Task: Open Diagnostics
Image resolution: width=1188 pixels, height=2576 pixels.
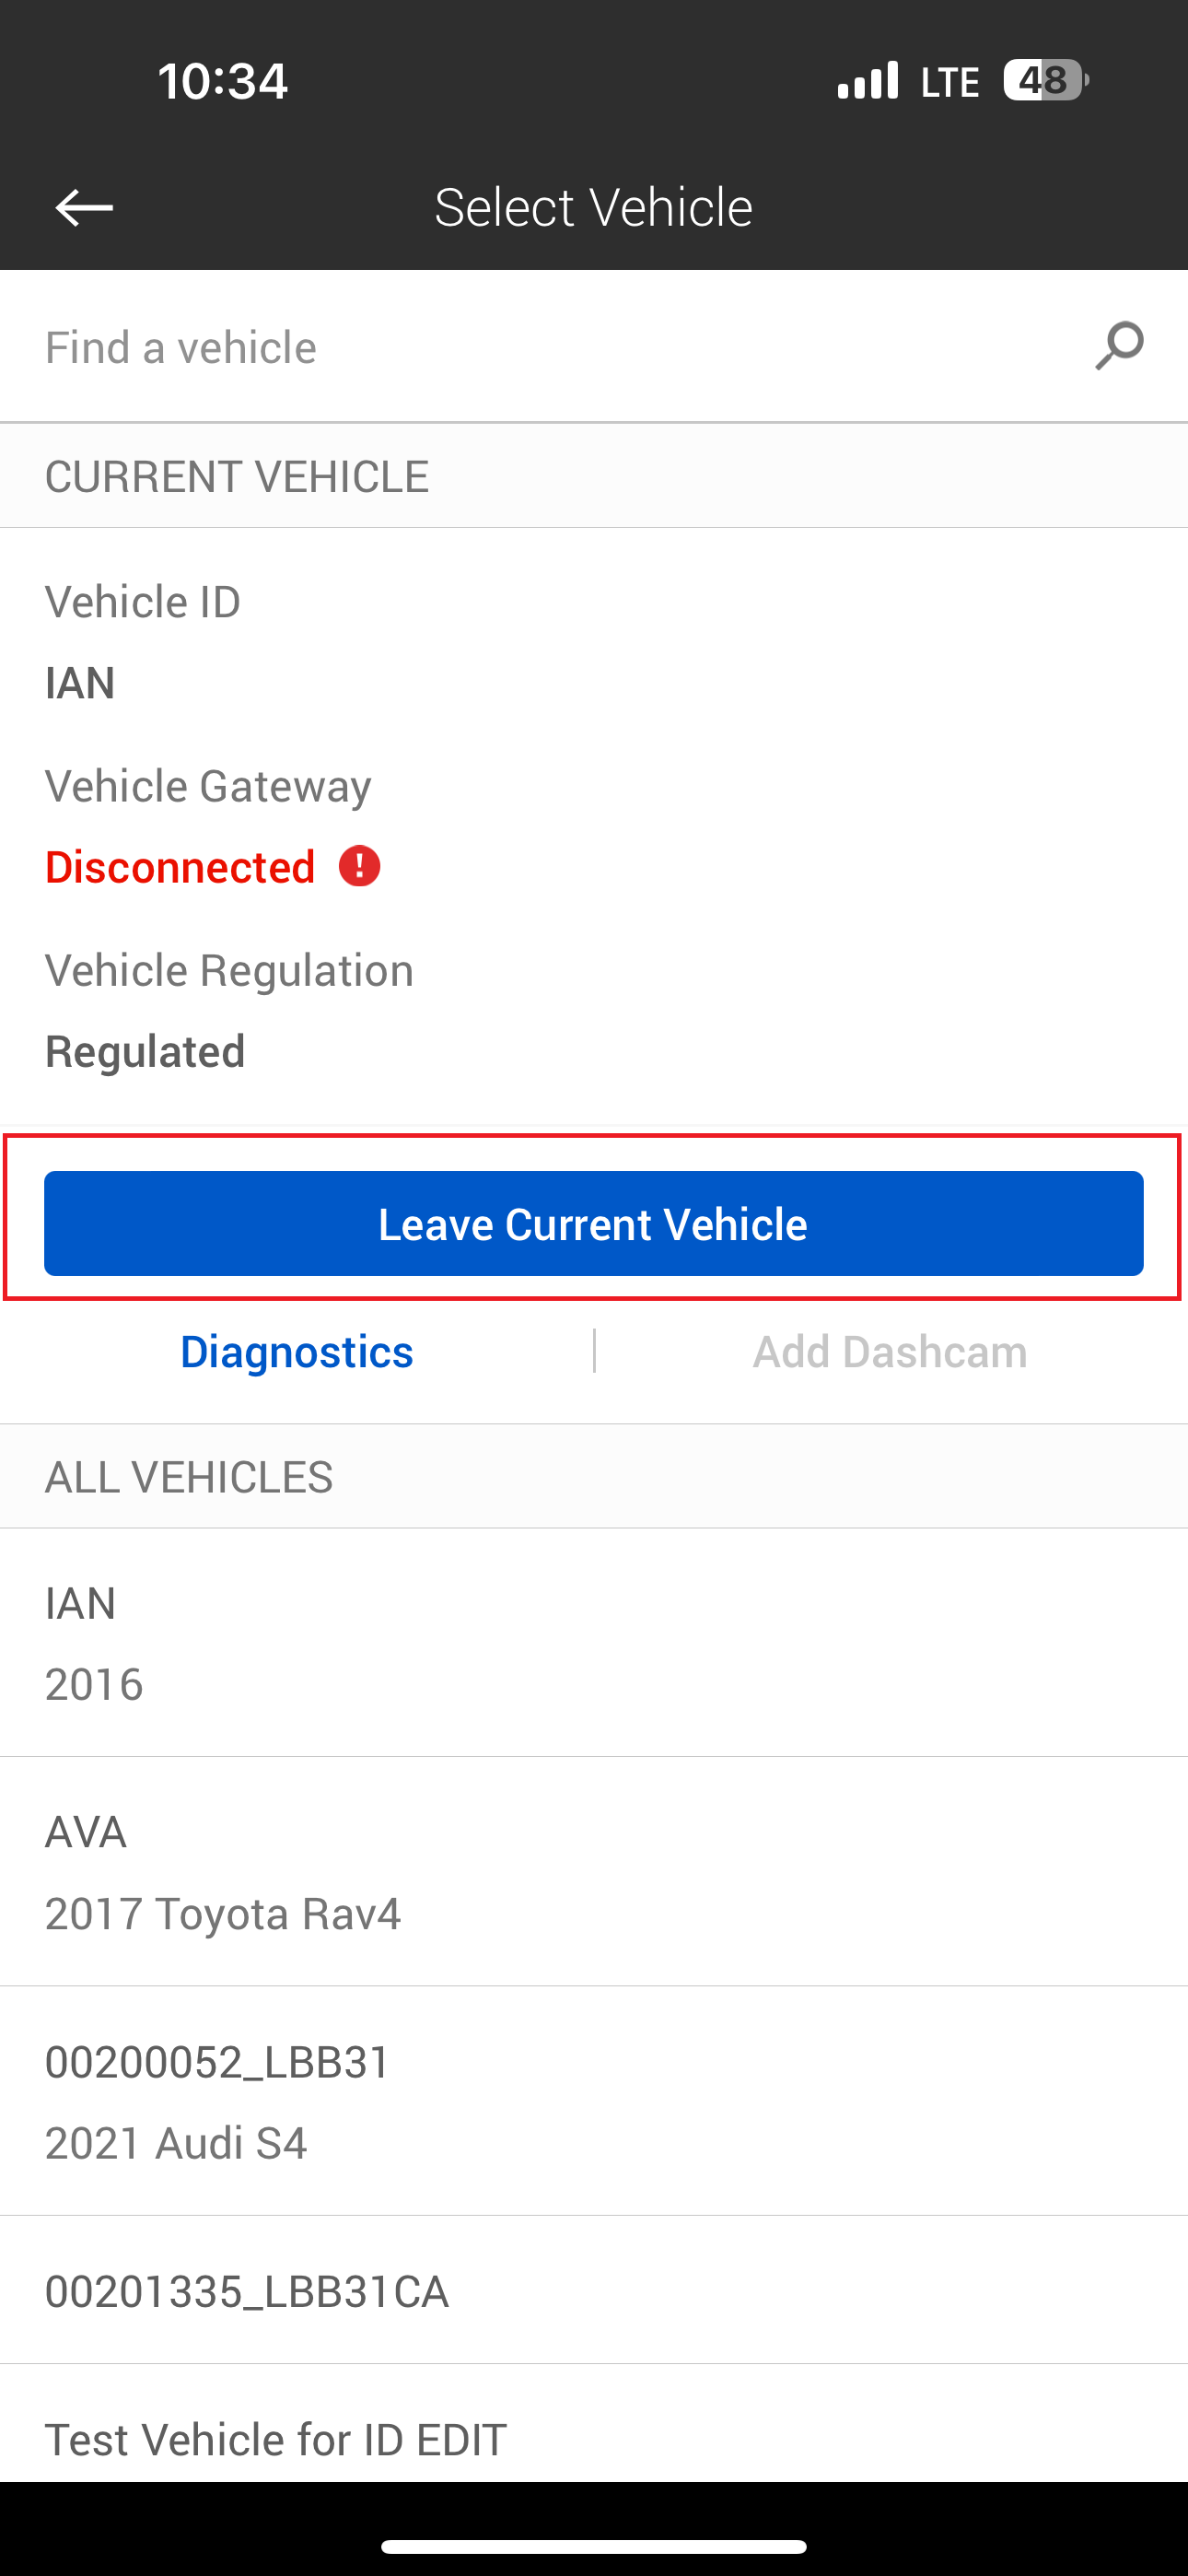Action: pyautogui.click(x=296, y=1351)
